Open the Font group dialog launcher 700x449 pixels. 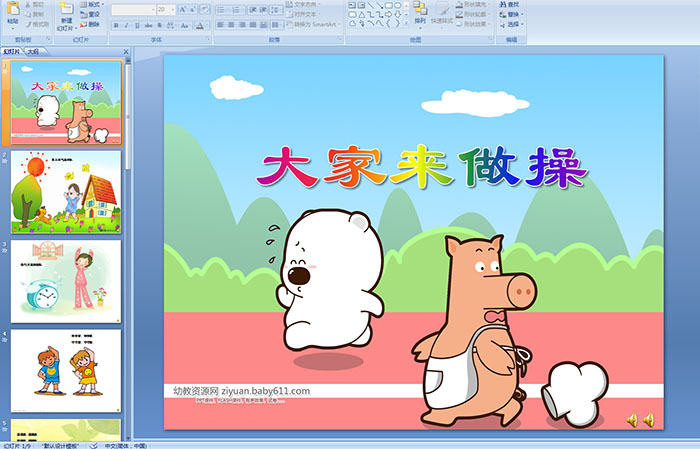click(x=208, y=39)
